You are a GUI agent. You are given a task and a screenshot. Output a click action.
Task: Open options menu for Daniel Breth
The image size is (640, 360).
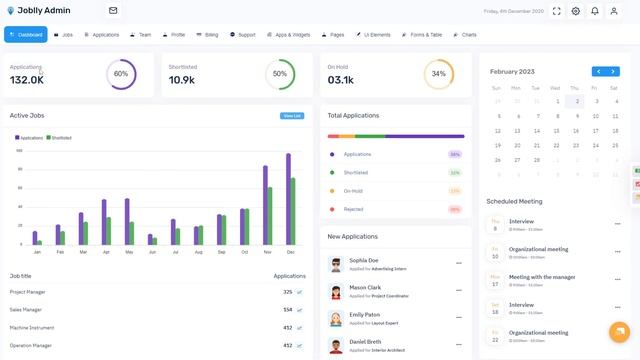[x=459, y=344]
